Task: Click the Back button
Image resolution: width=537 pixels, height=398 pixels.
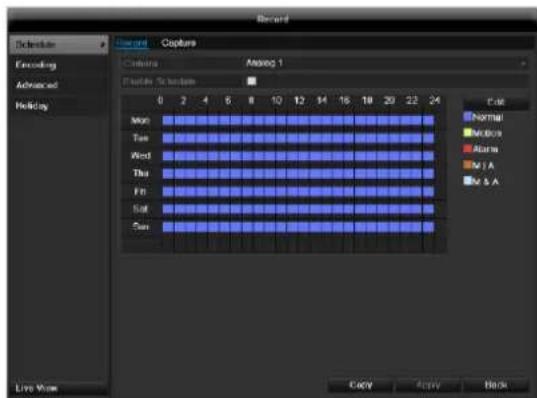Action: (x=496, y=385)
